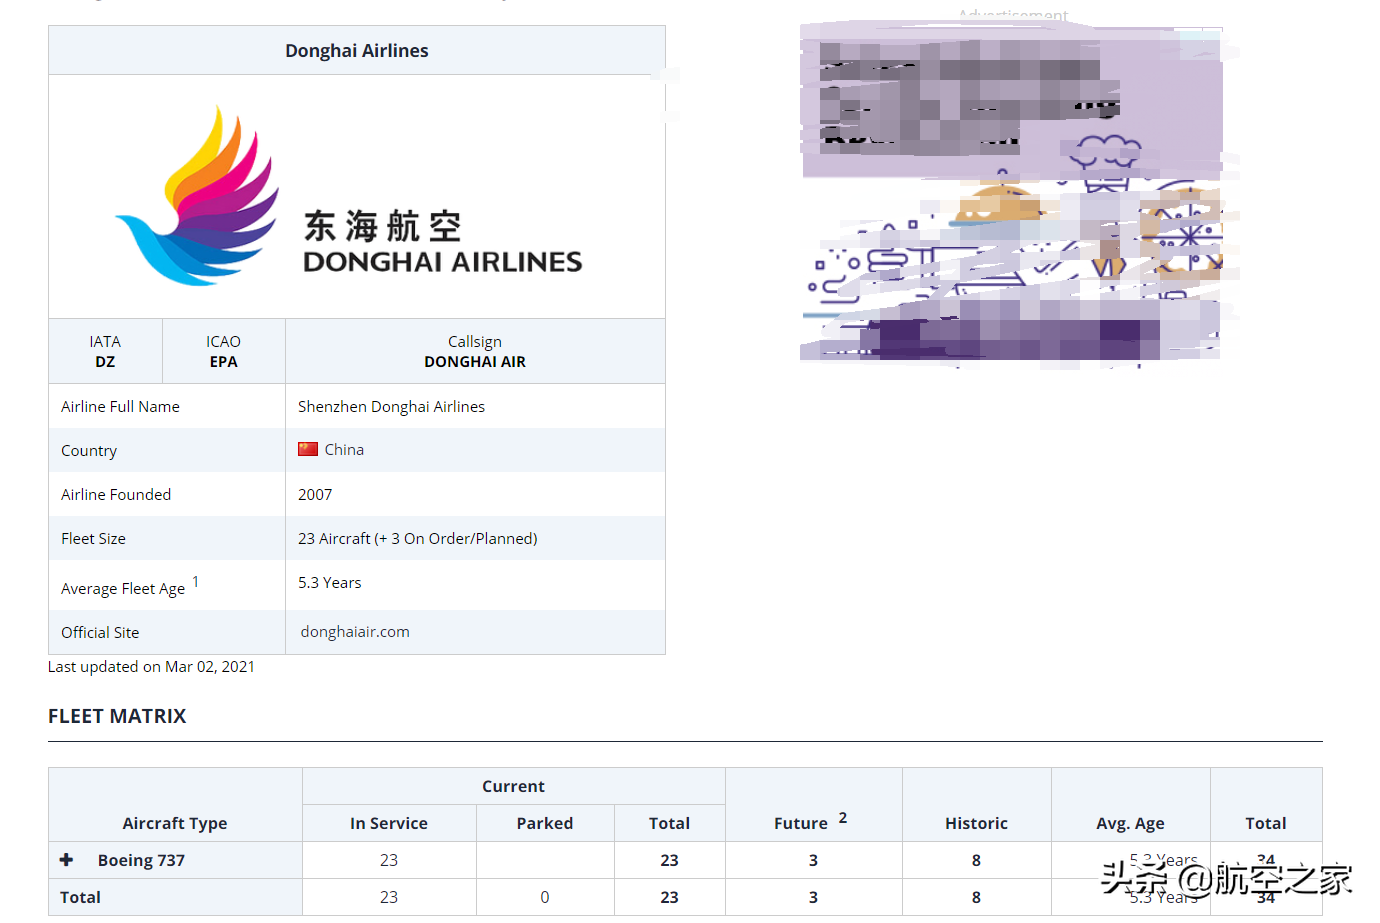The height and width of the screenshot is (923, 1380).
Task: Click the 'Avg. Age' column header
Action: point(1130,823)
